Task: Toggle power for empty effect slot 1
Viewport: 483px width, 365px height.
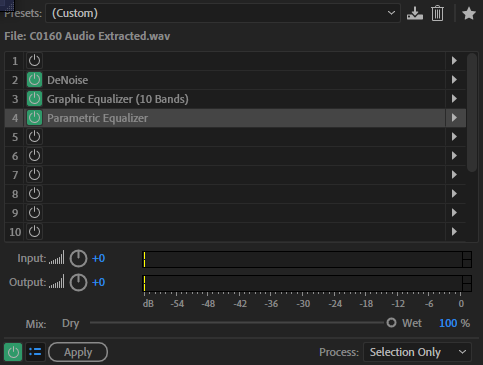Action: click(x=34, y=61)
